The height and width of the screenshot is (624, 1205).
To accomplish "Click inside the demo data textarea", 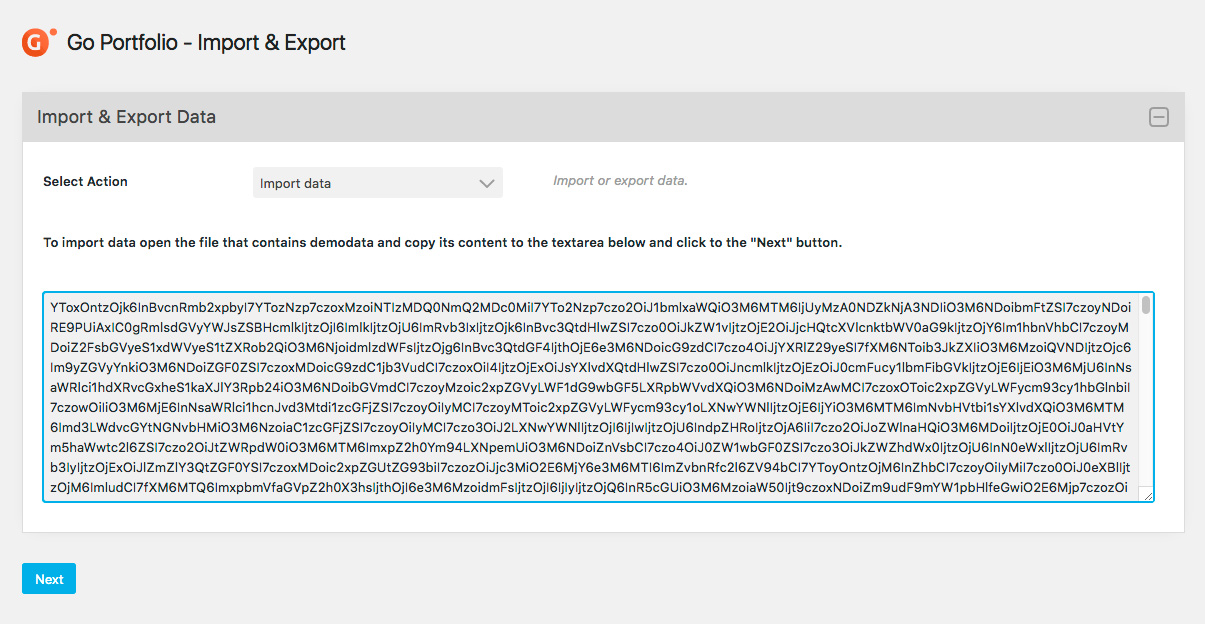I will (x=597, y=397).
